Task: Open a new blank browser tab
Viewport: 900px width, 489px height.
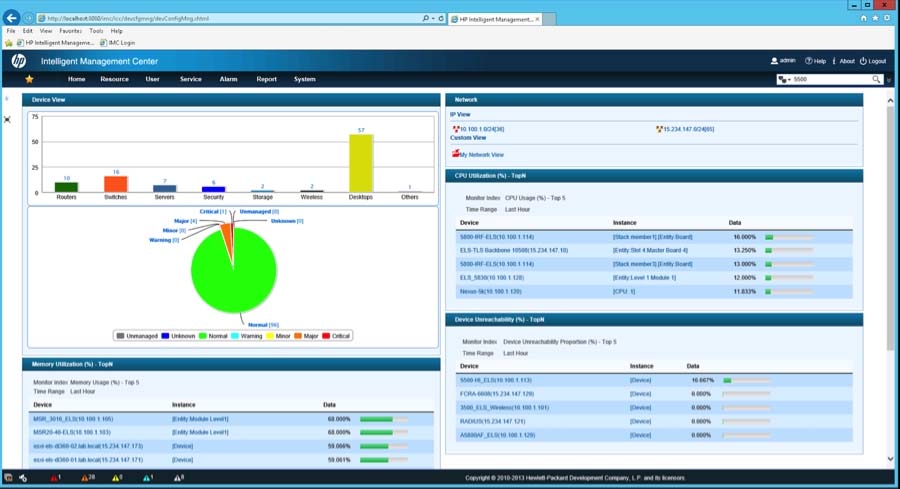Action: pyautogui.click(x=549, y=20)
